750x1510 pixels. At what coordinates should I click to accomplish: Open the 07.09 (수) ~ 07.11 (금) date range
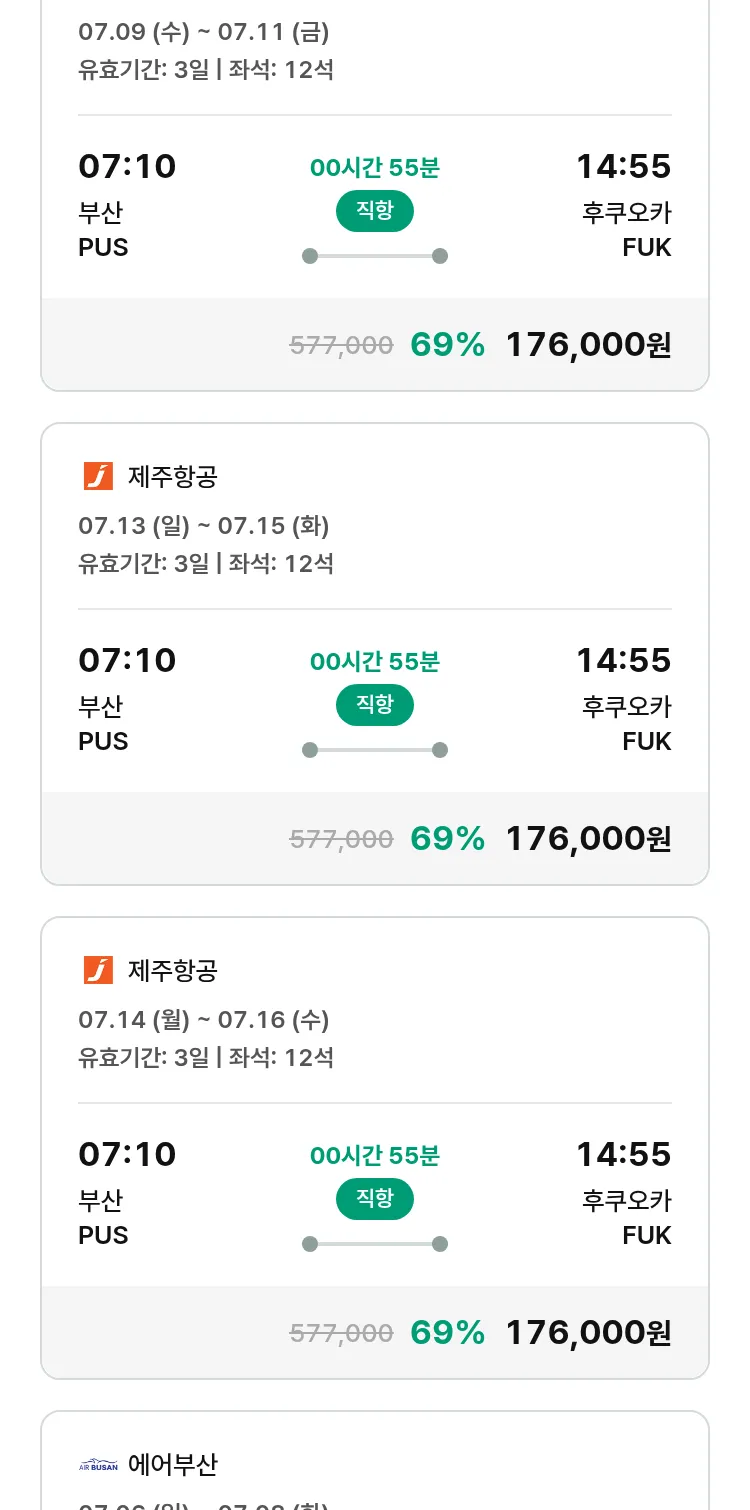(x=204, y=32)
